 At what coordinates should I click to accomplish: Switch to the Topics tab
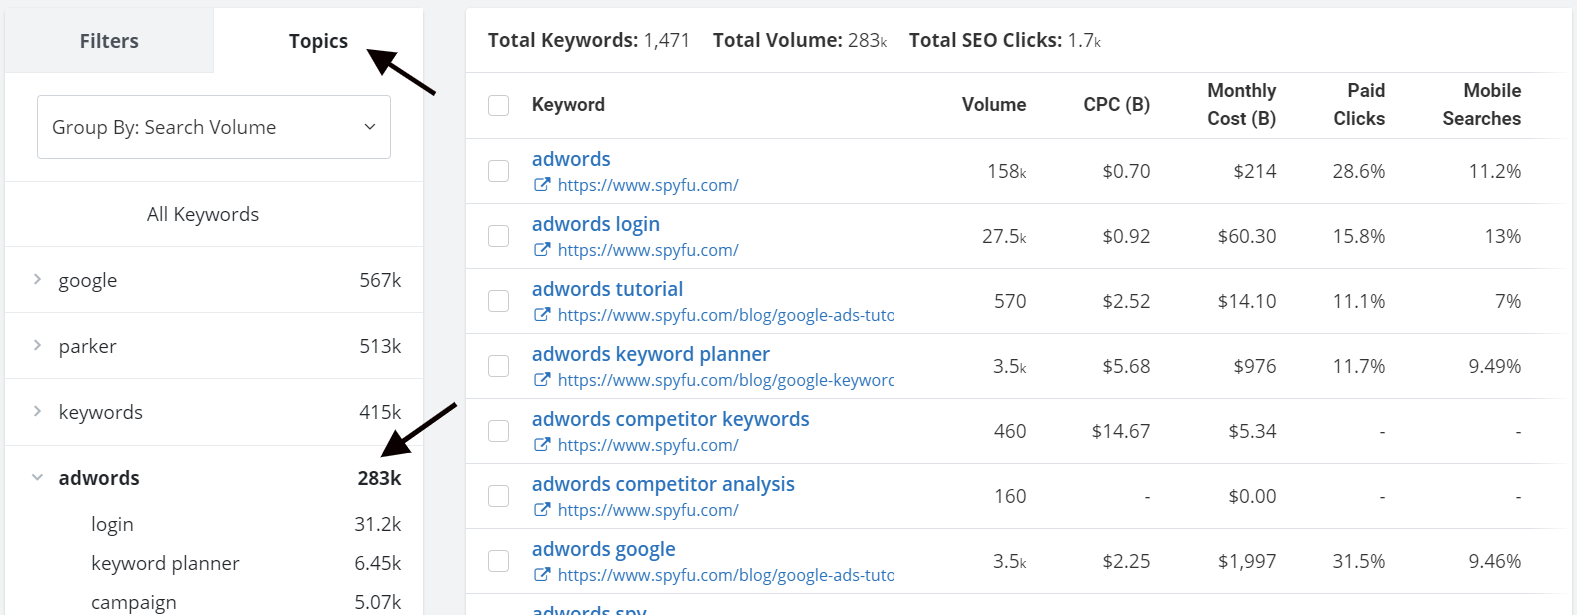coord(318,41)
